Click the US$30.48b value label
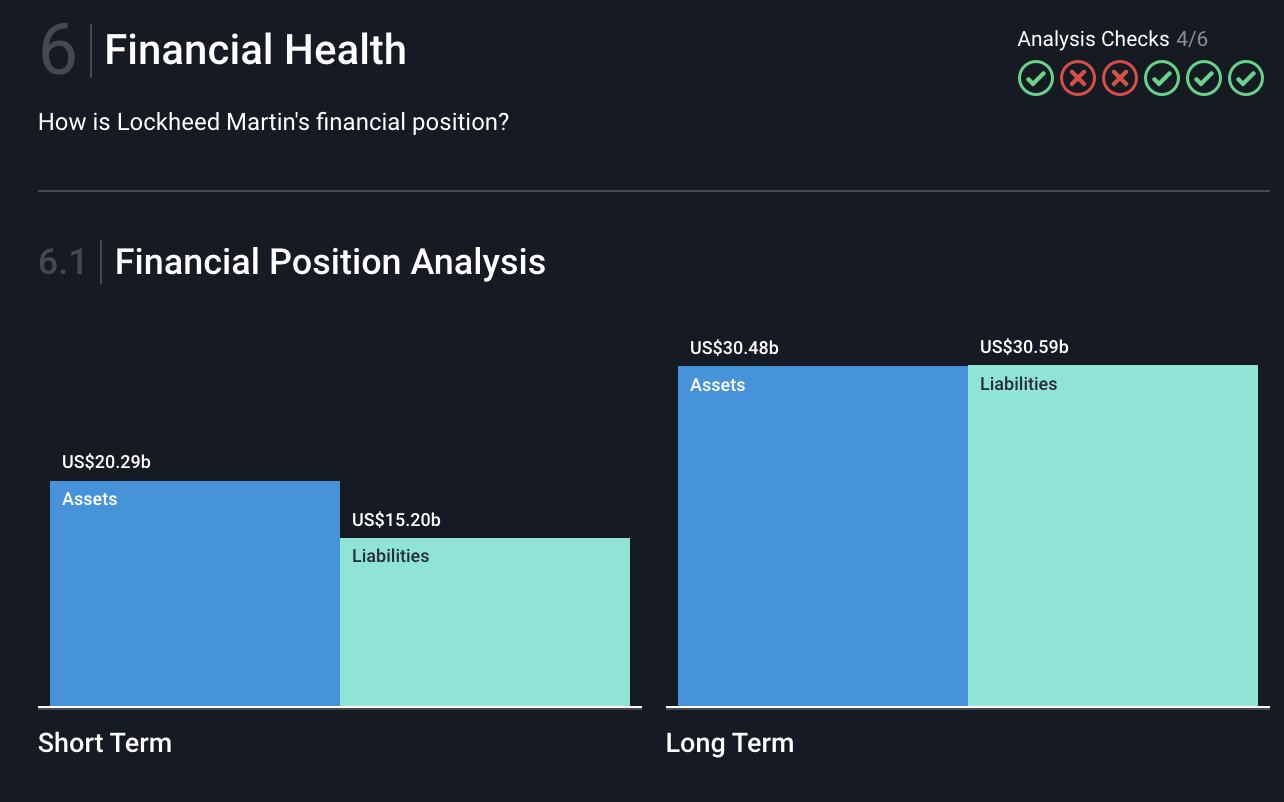Screen dimensions: 1284x802 click(734, 348)
